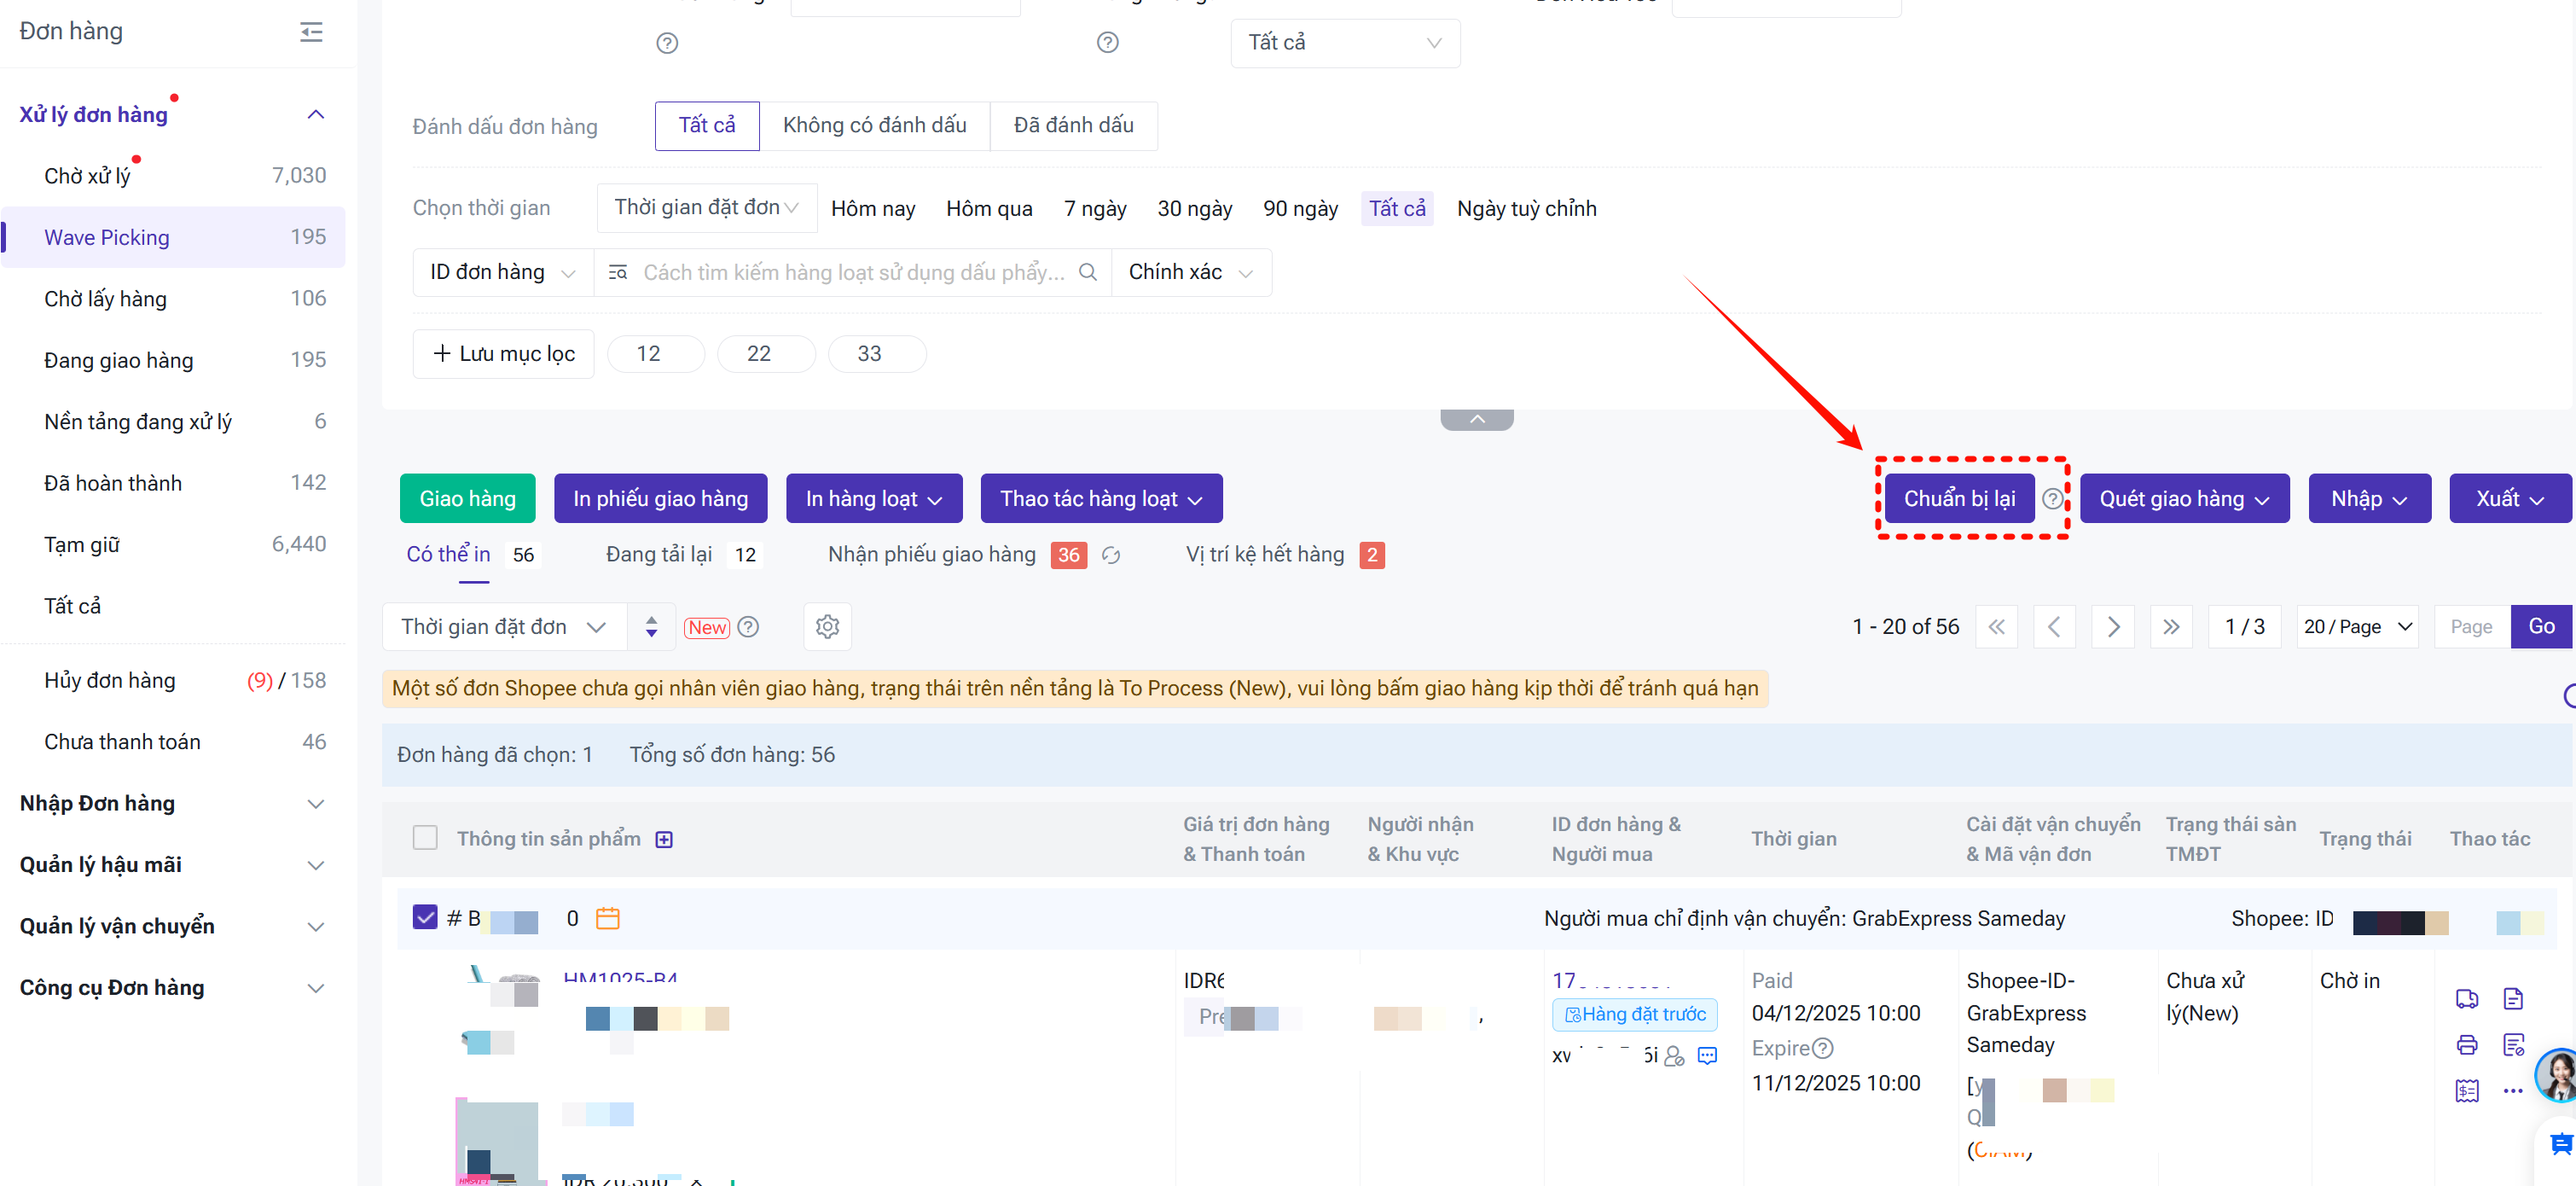Open the order's three-dots more actions menu

[2512, 1091]
